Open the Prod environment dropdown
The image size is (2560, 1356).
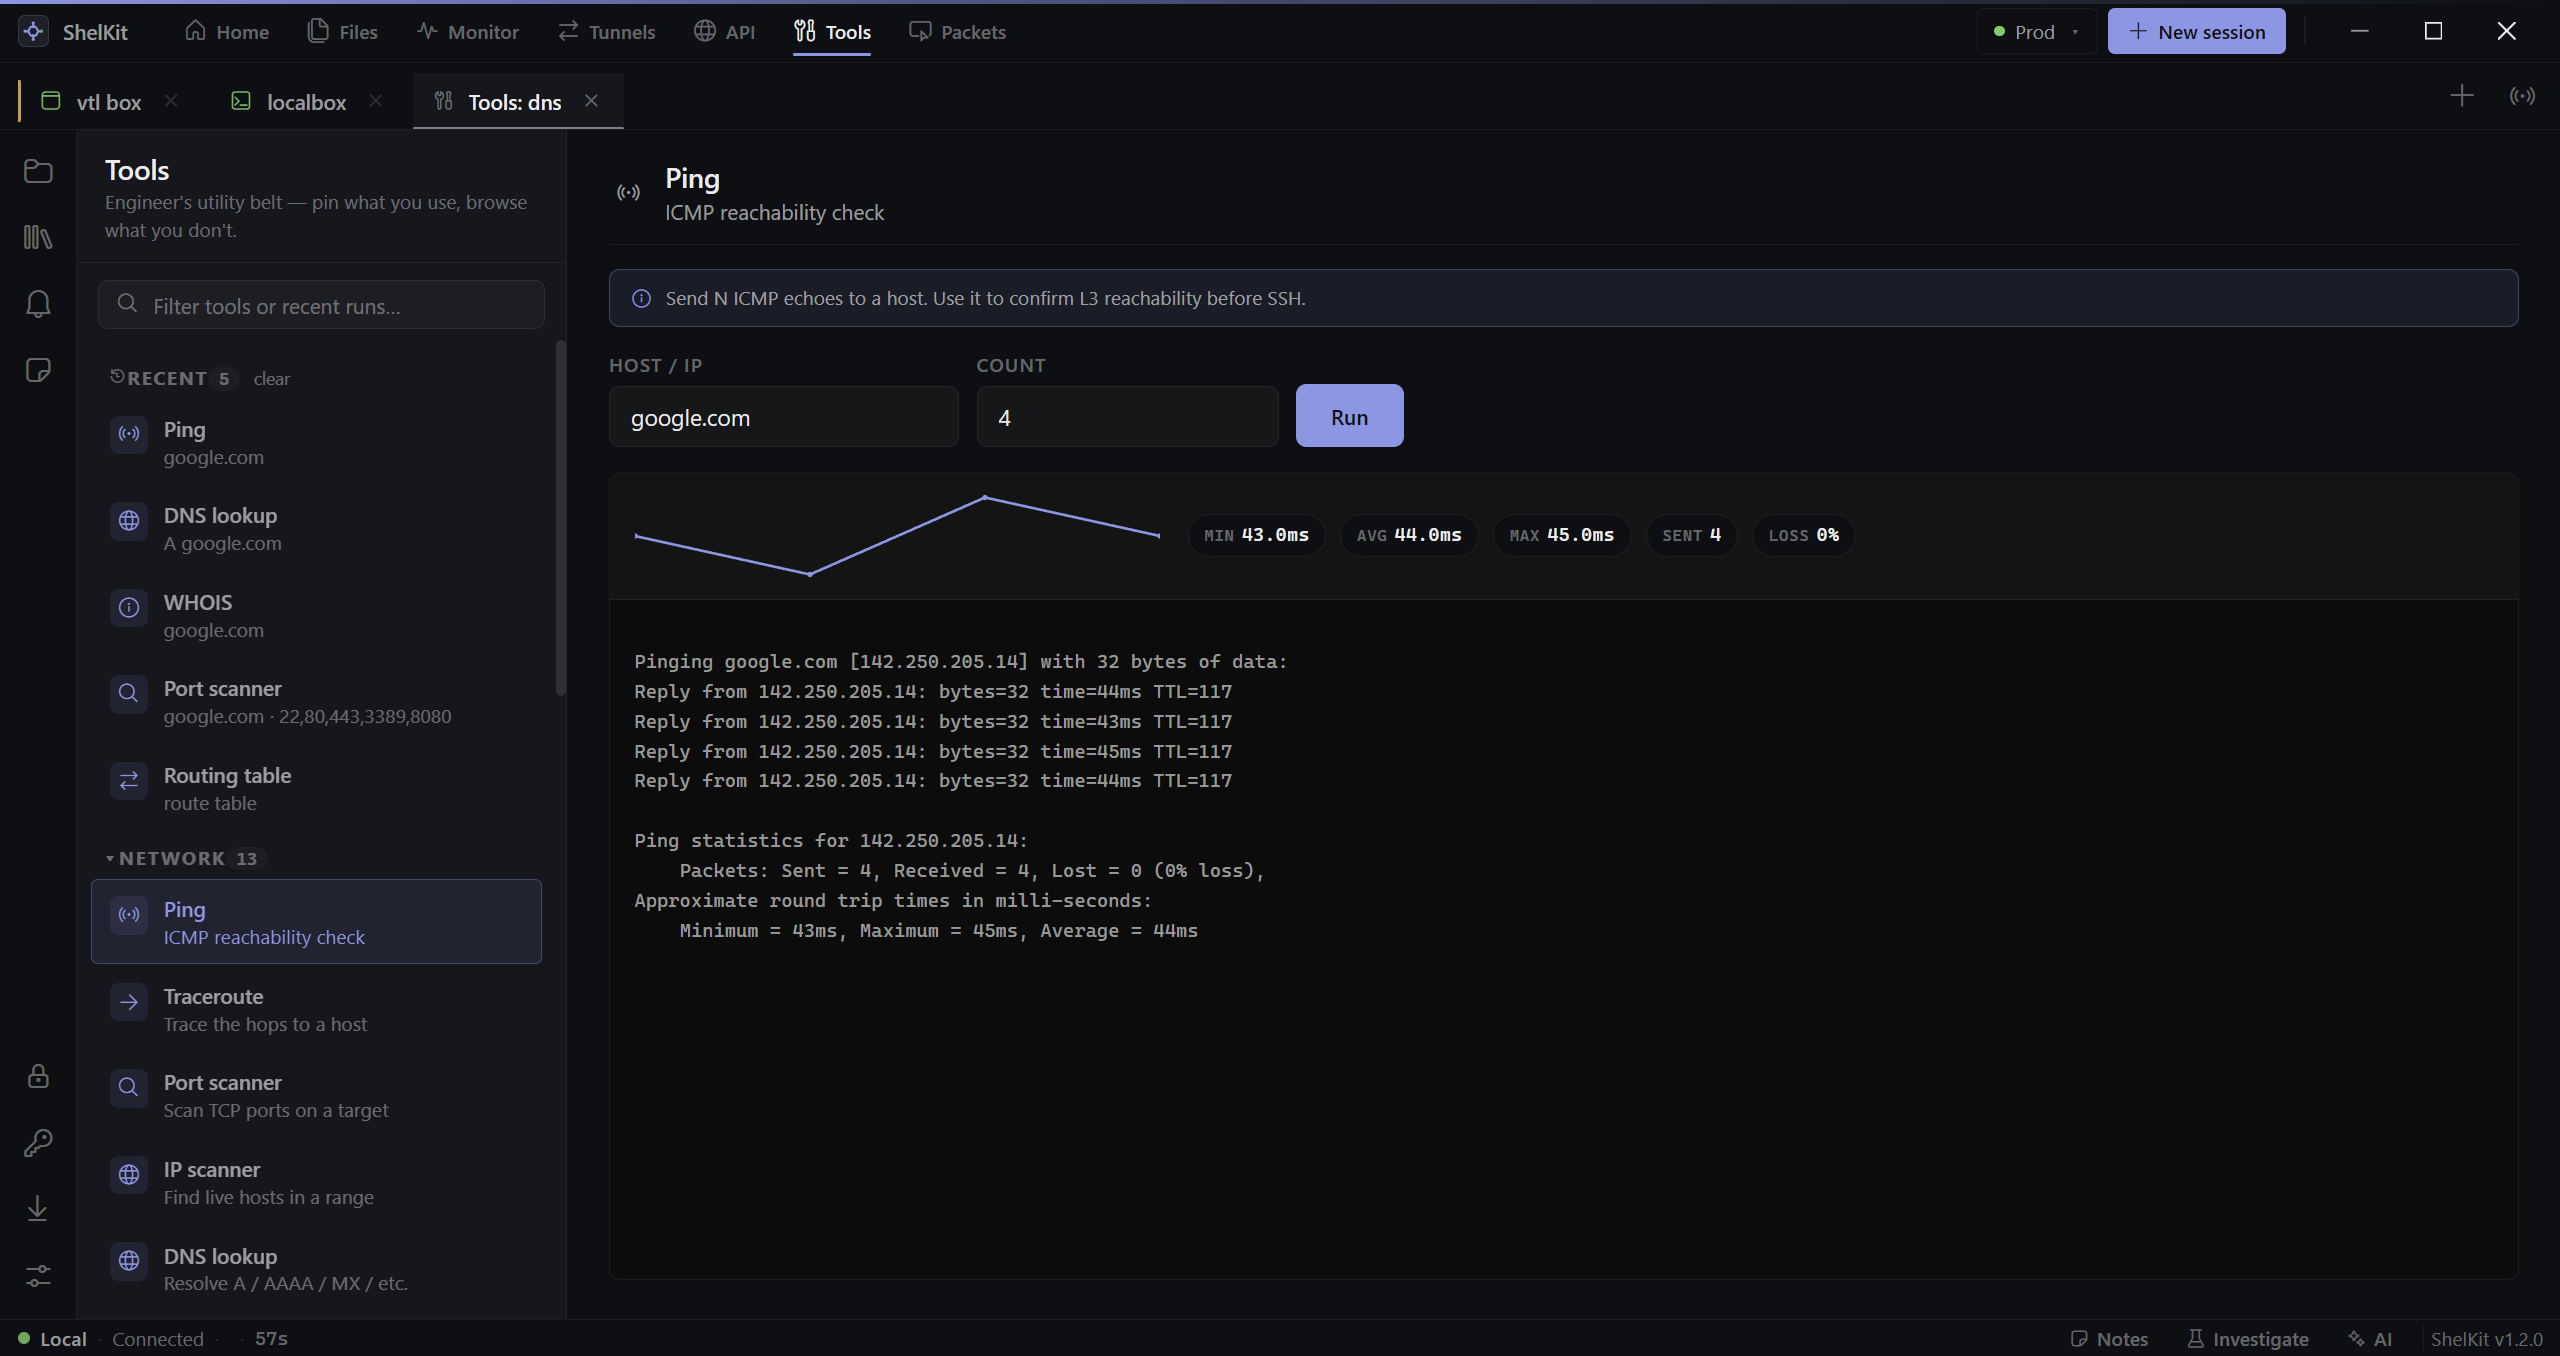click(2036, 32)
